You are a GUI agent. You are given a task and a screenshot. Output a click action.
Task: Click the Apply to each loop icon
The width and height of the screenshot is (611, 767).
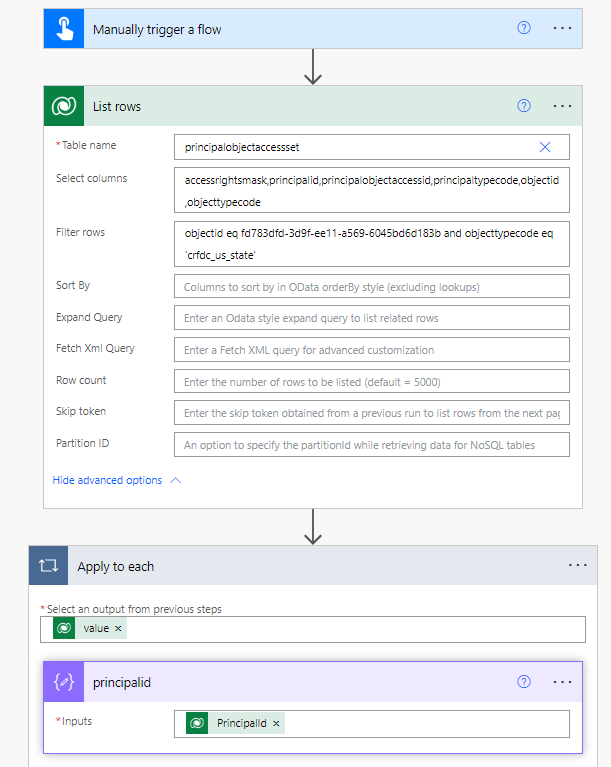click(48, 565)
